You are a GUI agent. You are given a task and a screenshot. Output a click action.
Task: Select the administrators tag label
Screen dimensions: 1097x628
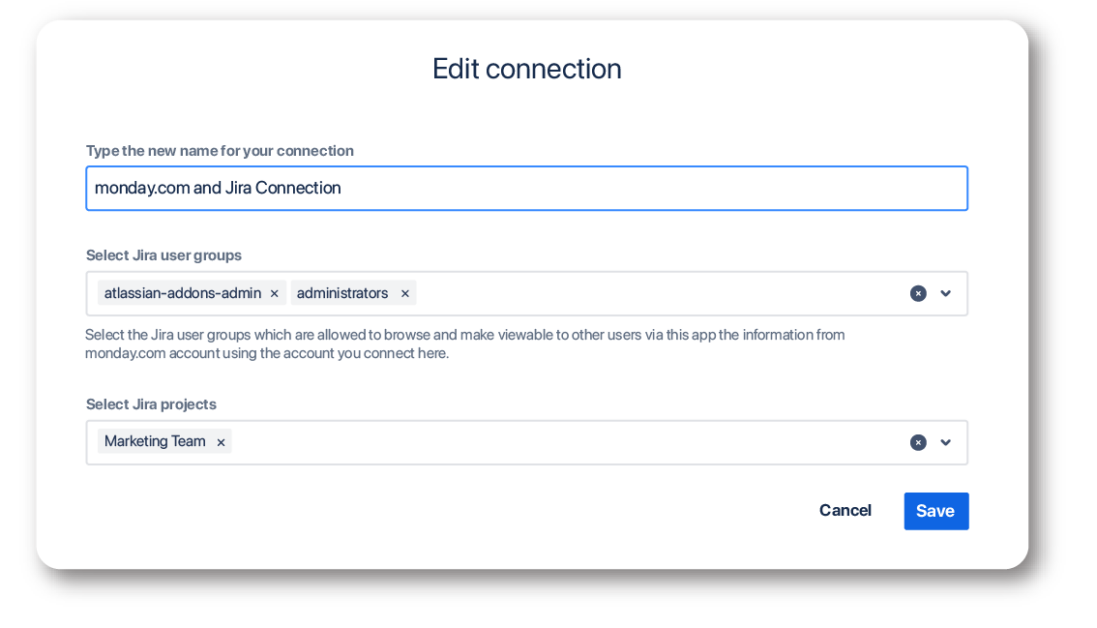click(x=342, y=294)
